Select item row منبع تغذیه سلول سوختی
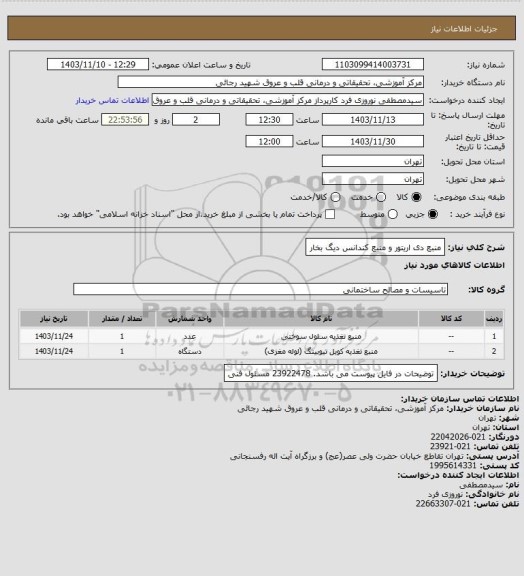 pos(261,336)
